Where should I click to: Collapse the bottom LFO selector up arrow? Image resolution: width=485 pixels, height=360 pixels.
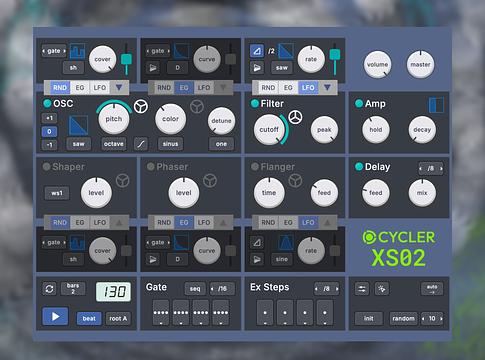pyautogui.click(x=327, y=222)
